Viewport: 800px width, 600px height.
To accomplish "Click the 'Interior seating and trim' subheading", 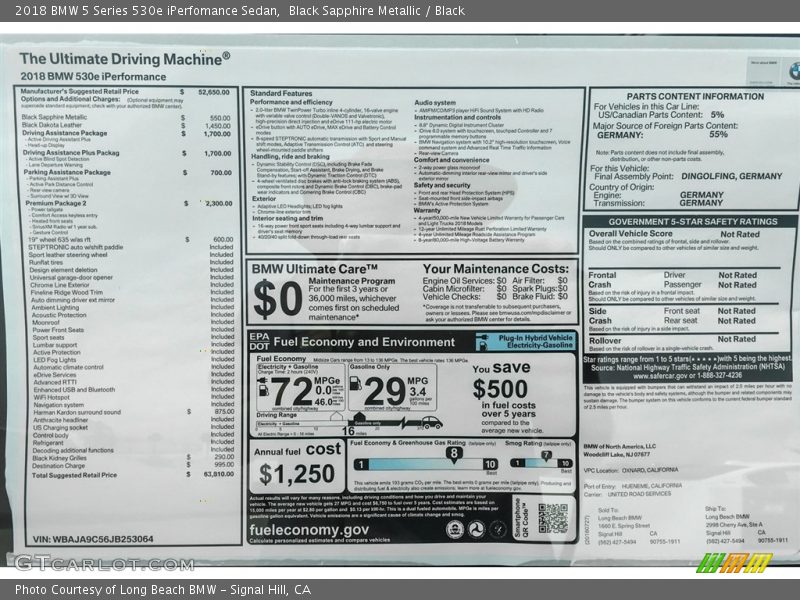I will tap(288, 218).
